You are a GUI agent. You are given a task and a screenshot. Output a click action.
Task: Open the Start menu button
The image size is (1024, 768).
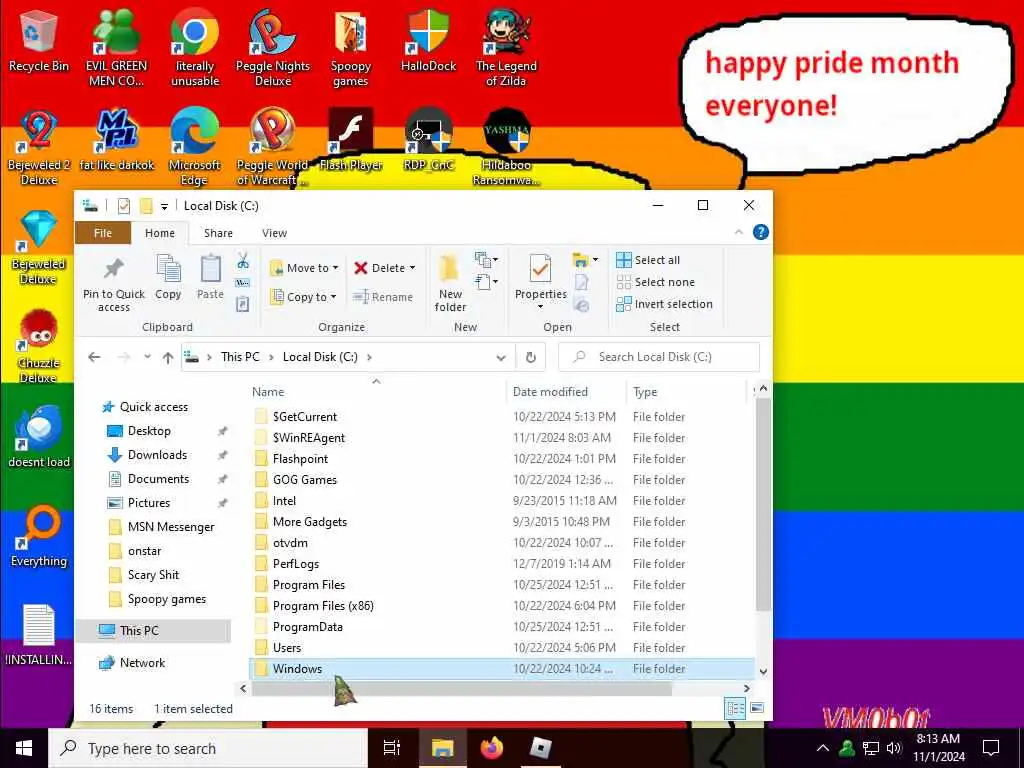[24, 748]
